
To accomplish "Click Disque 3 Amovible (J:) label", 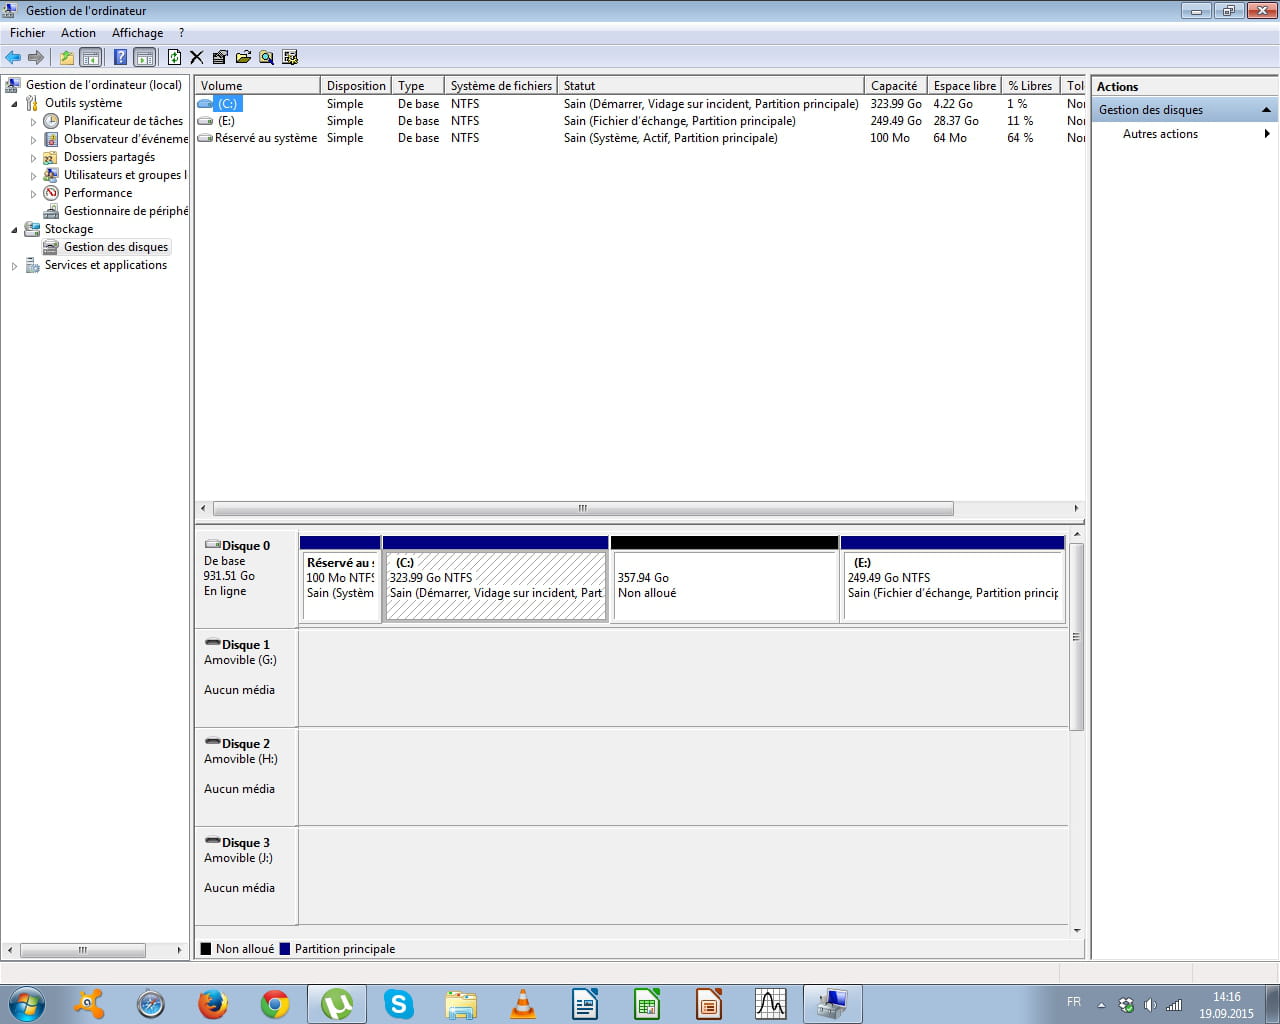I will pyautogui.click(x=246, y=875).
